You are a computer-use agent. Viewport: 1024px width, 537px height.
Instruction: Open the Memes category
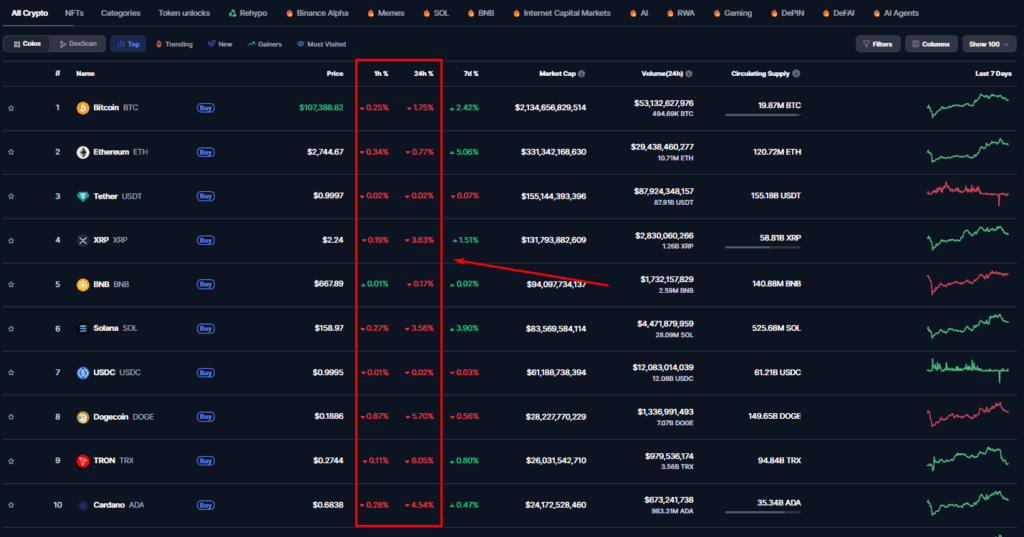coord(386,13)
